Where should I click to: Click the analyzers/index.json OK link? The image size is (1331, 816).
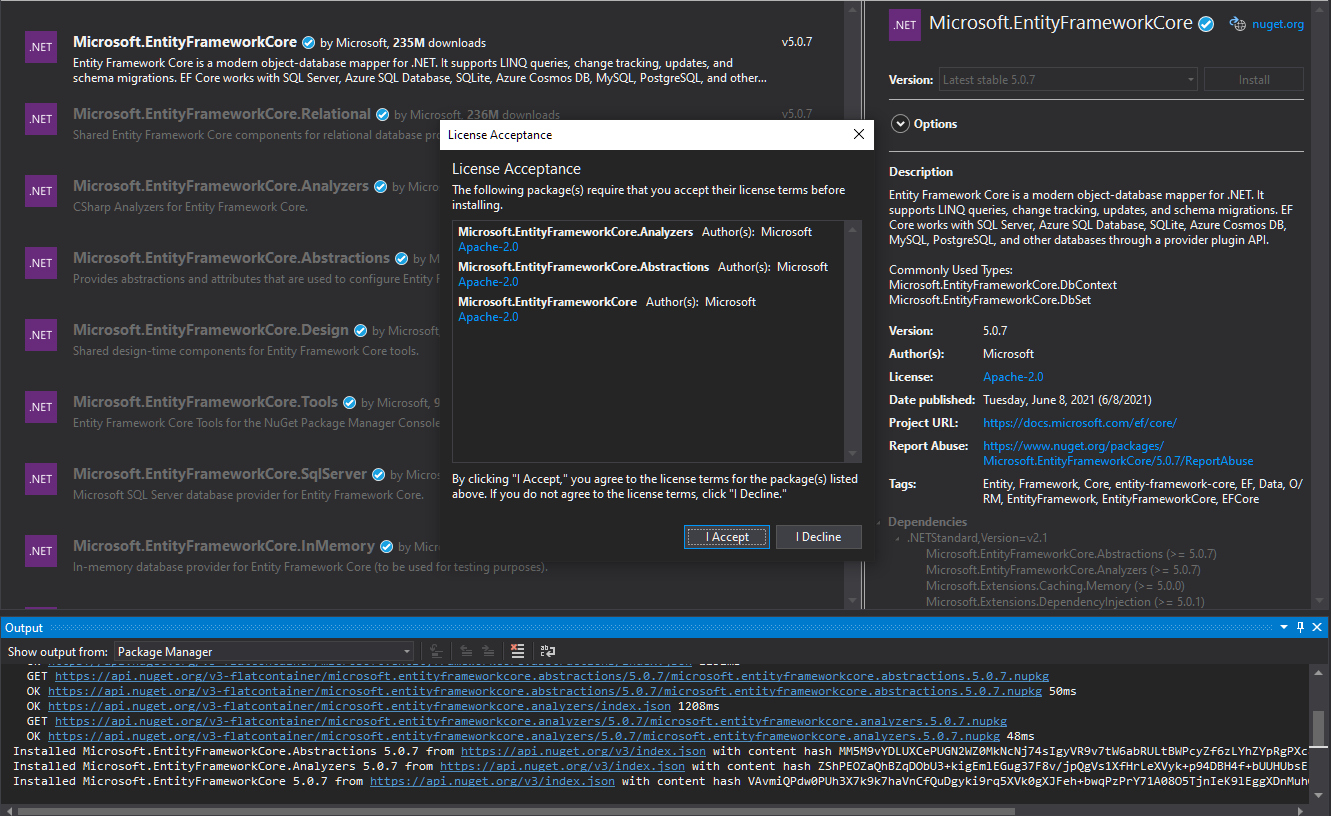pos(359,706)
